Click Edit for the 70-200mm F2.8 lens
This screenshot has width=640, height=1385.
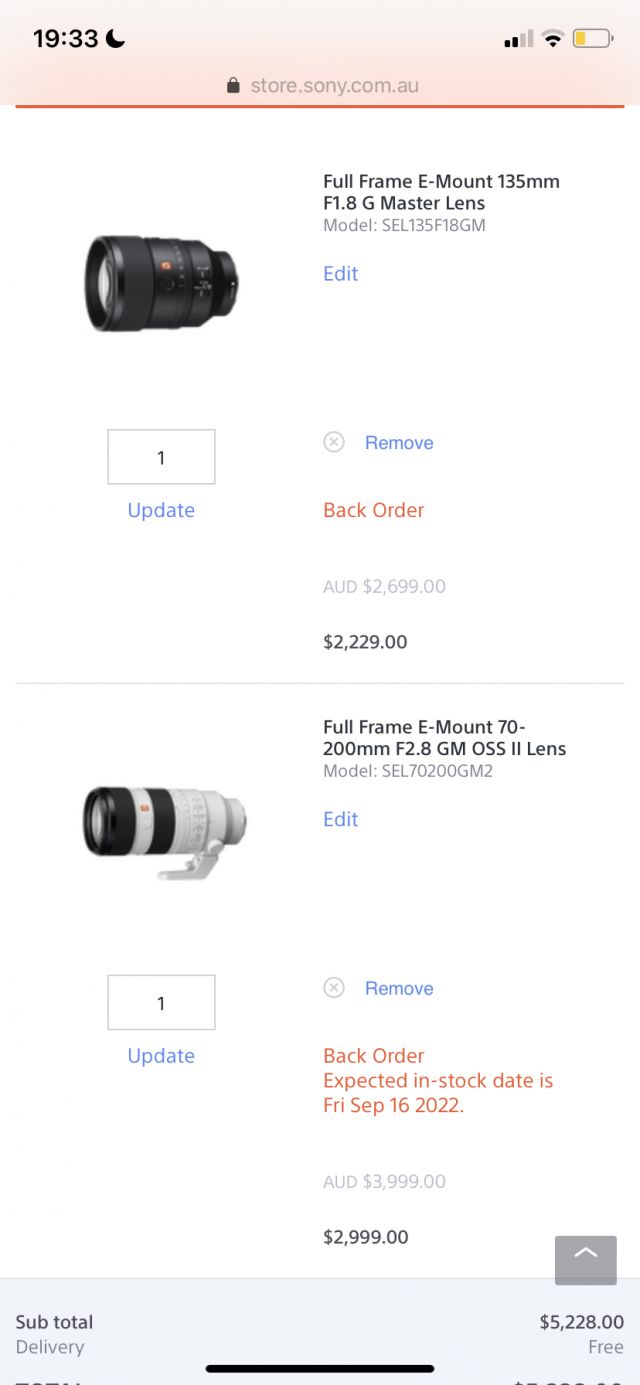[x=340, y=819]
